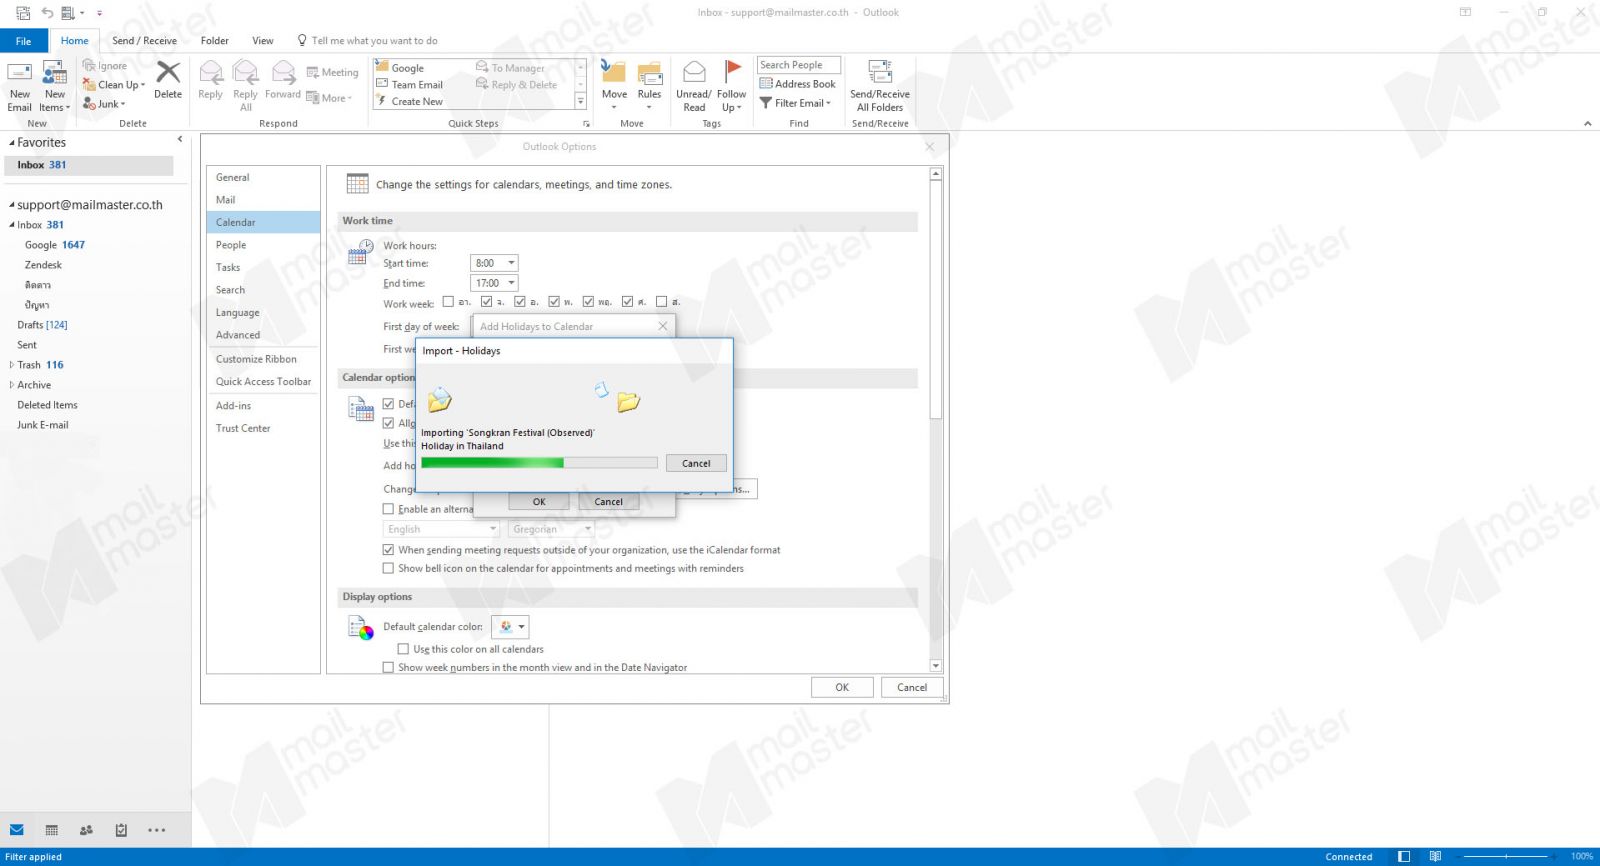Click Send/Receive All Folders icon

pyautogui.click(x=880, y=72)
